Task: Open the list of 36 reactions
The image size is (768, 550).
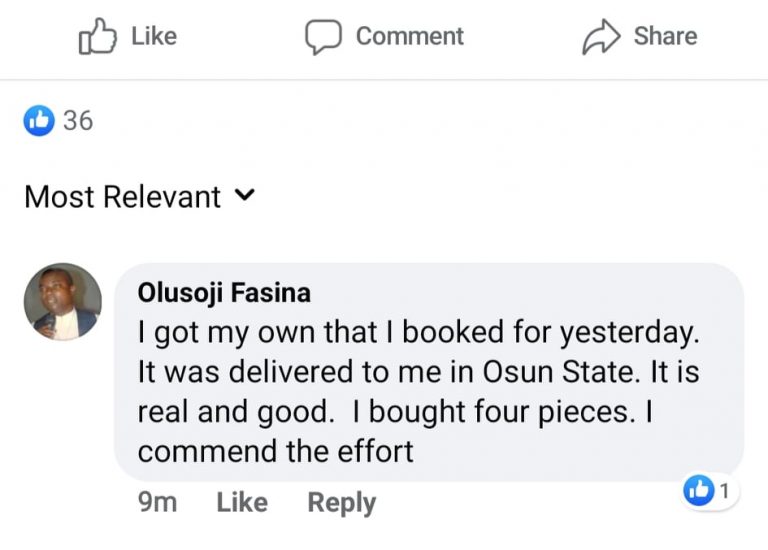Action: pos(77,121)
